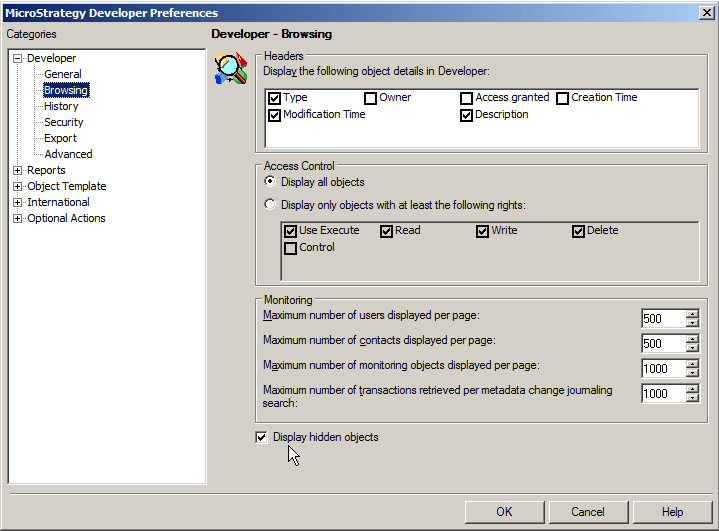Expand the Object Template node
The width and height of the screenshot is (719, 531).
coord(17,187)
